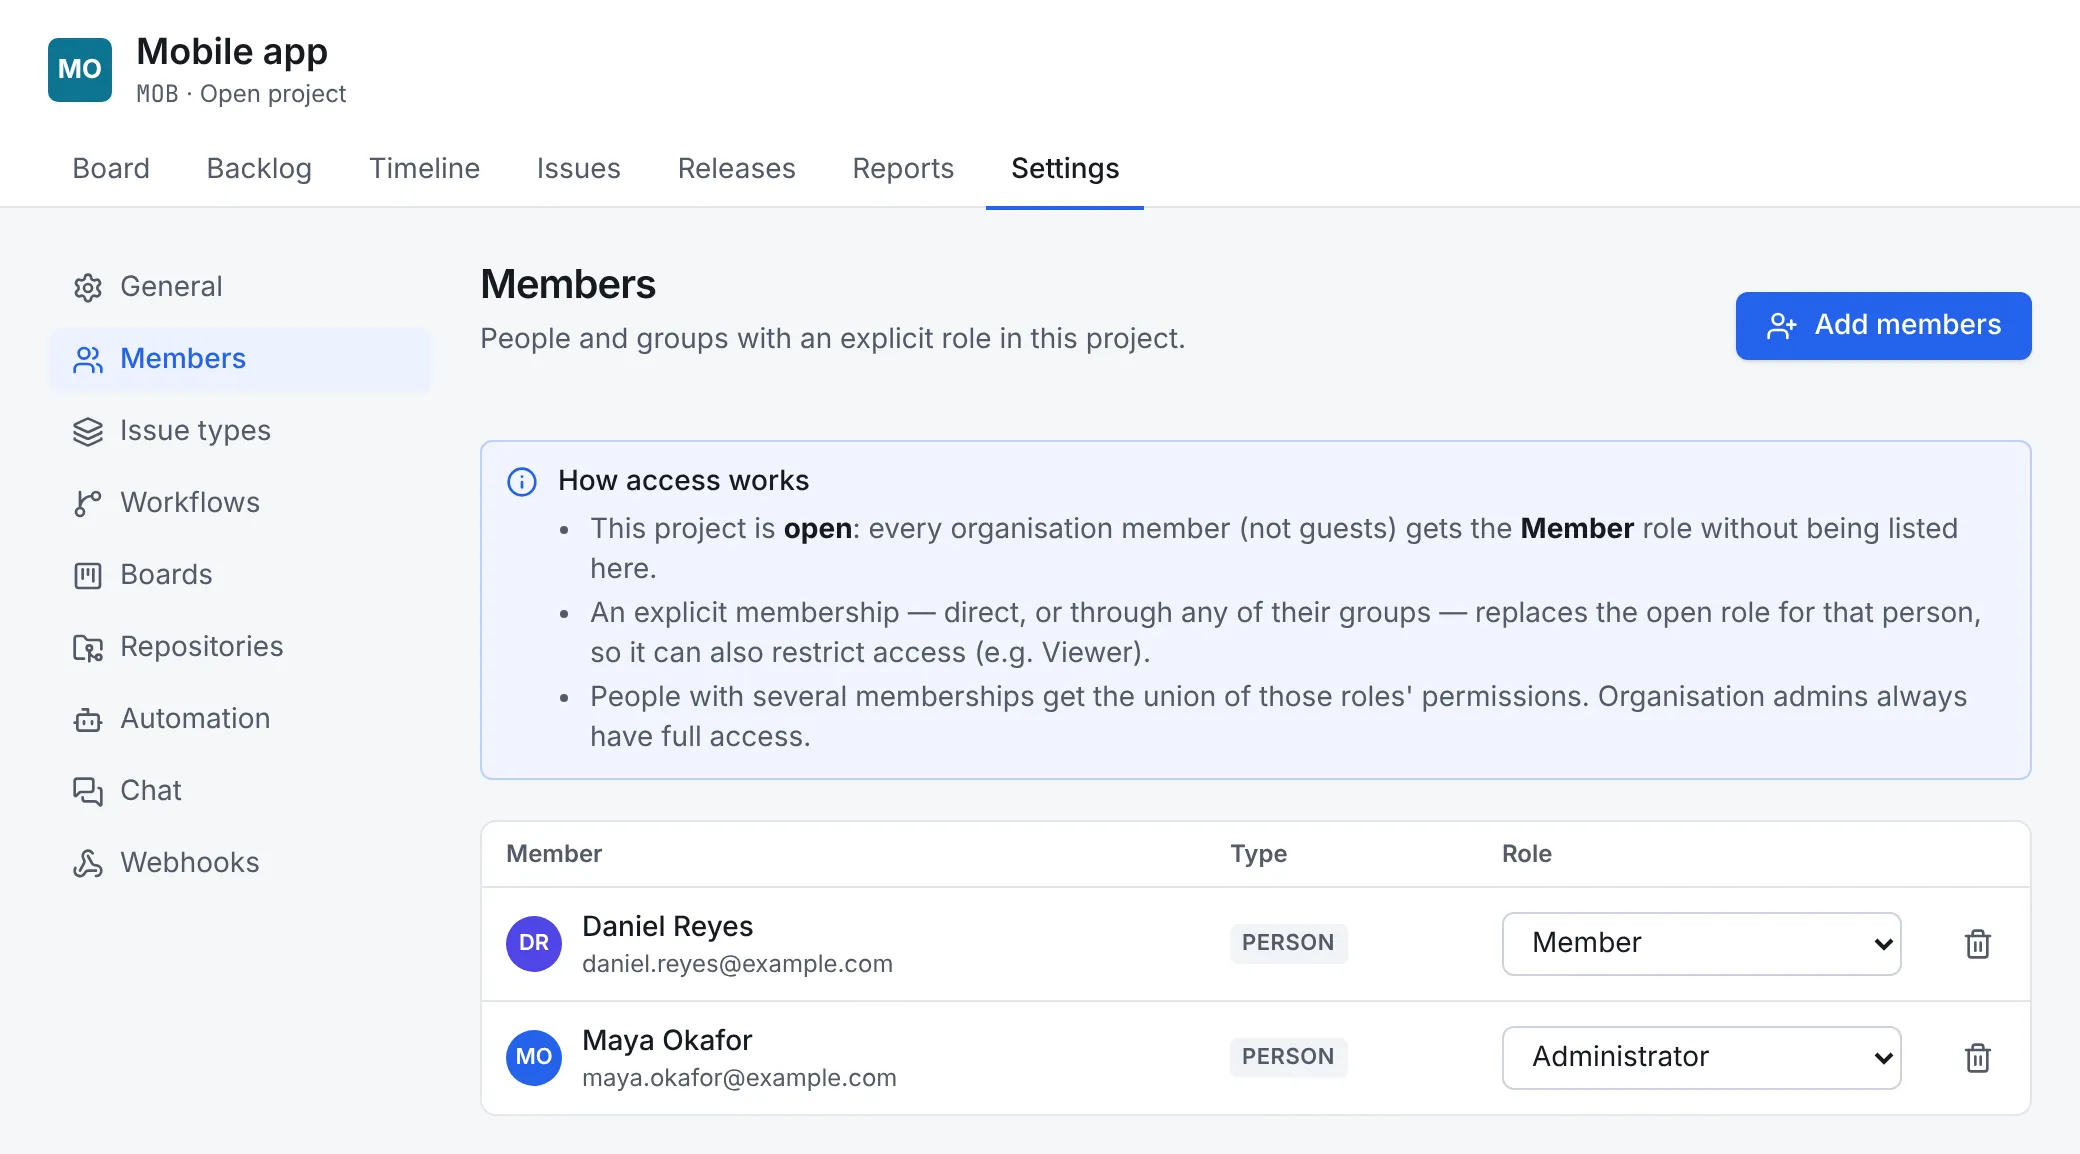Screen dimensions: 2080x1154
Task: Switch to the Releases tab
Action: click(736, 168)
